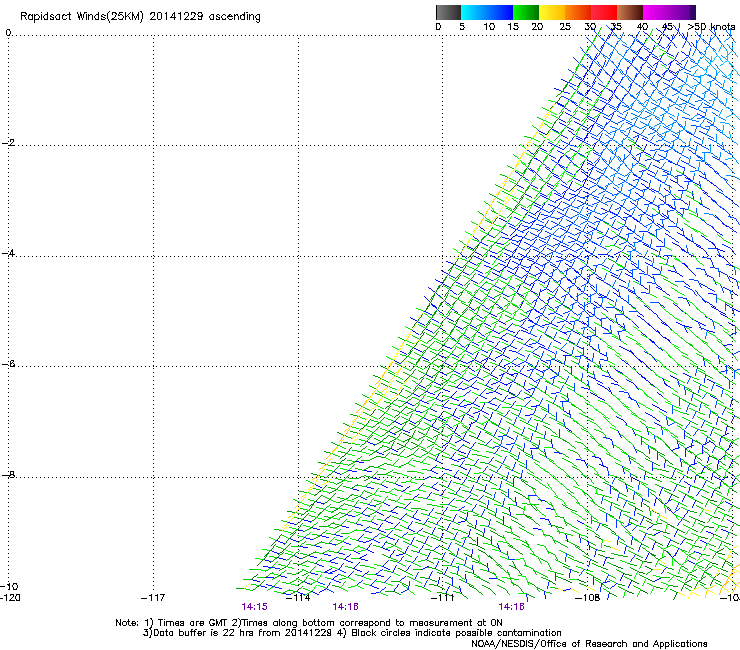Click the '-114' longitude axis label
740x650 pixels.
pyautogui.click(x=298, y=598)
